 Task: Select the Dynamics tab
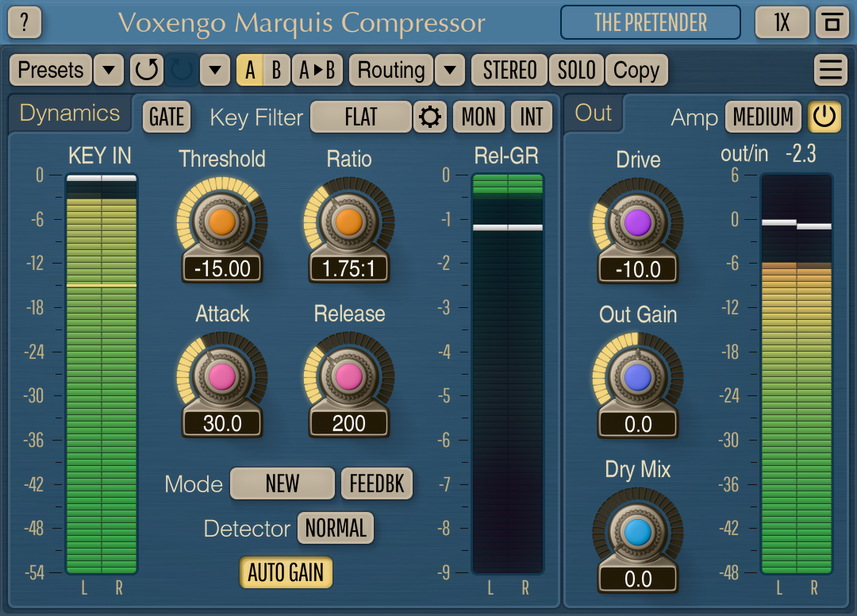click(69, 113)
